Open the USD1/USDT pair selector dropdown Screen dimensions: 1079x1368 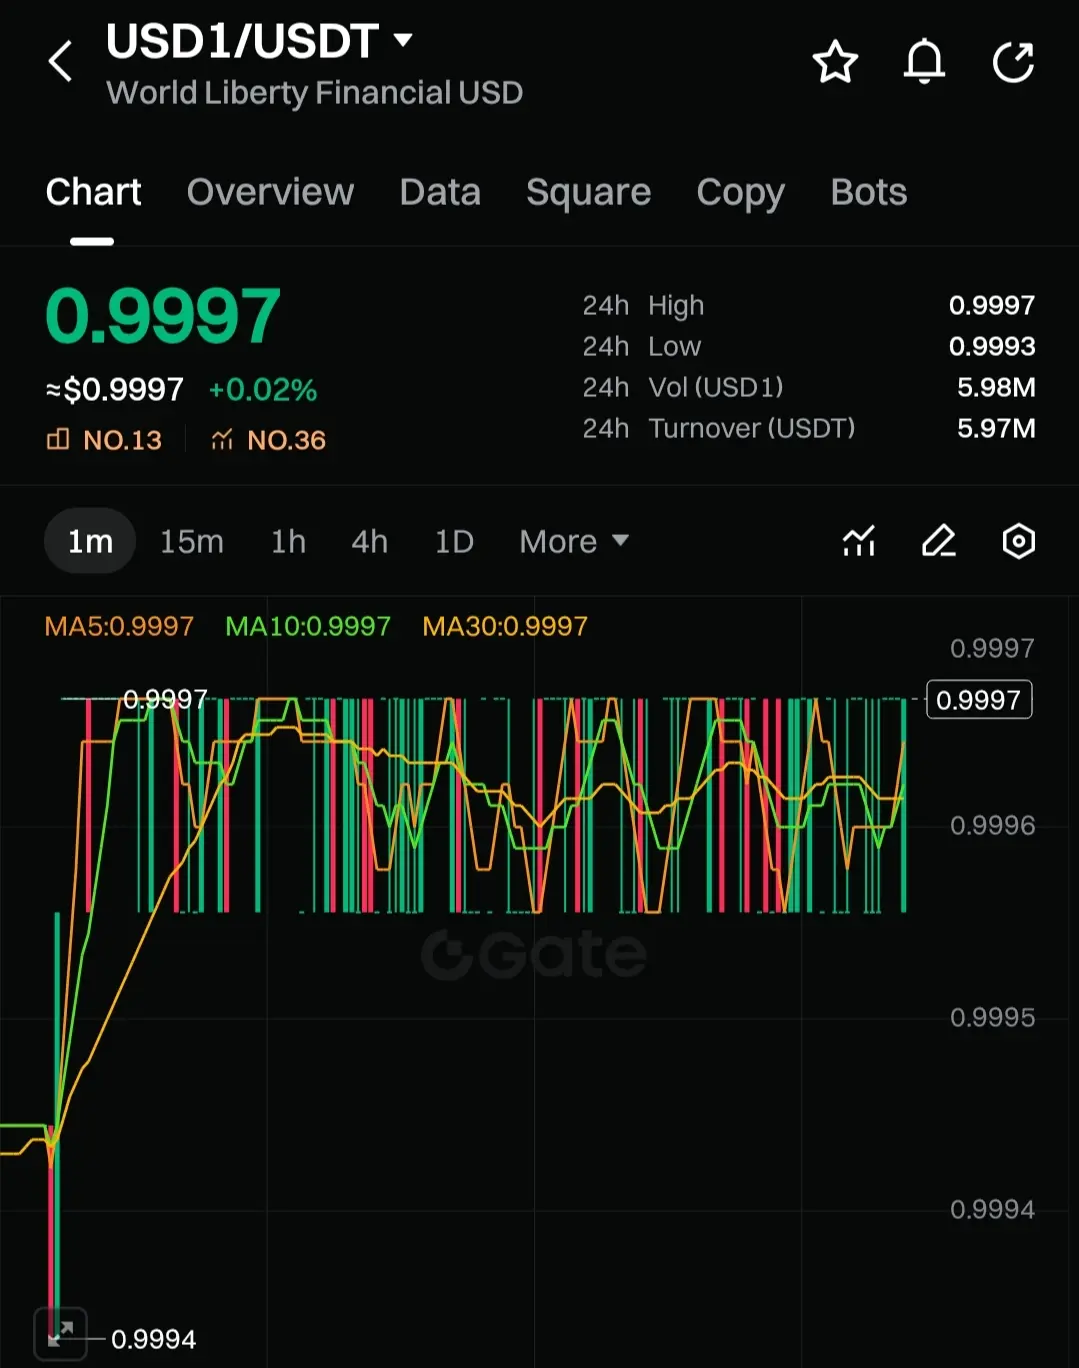(259, 41)
